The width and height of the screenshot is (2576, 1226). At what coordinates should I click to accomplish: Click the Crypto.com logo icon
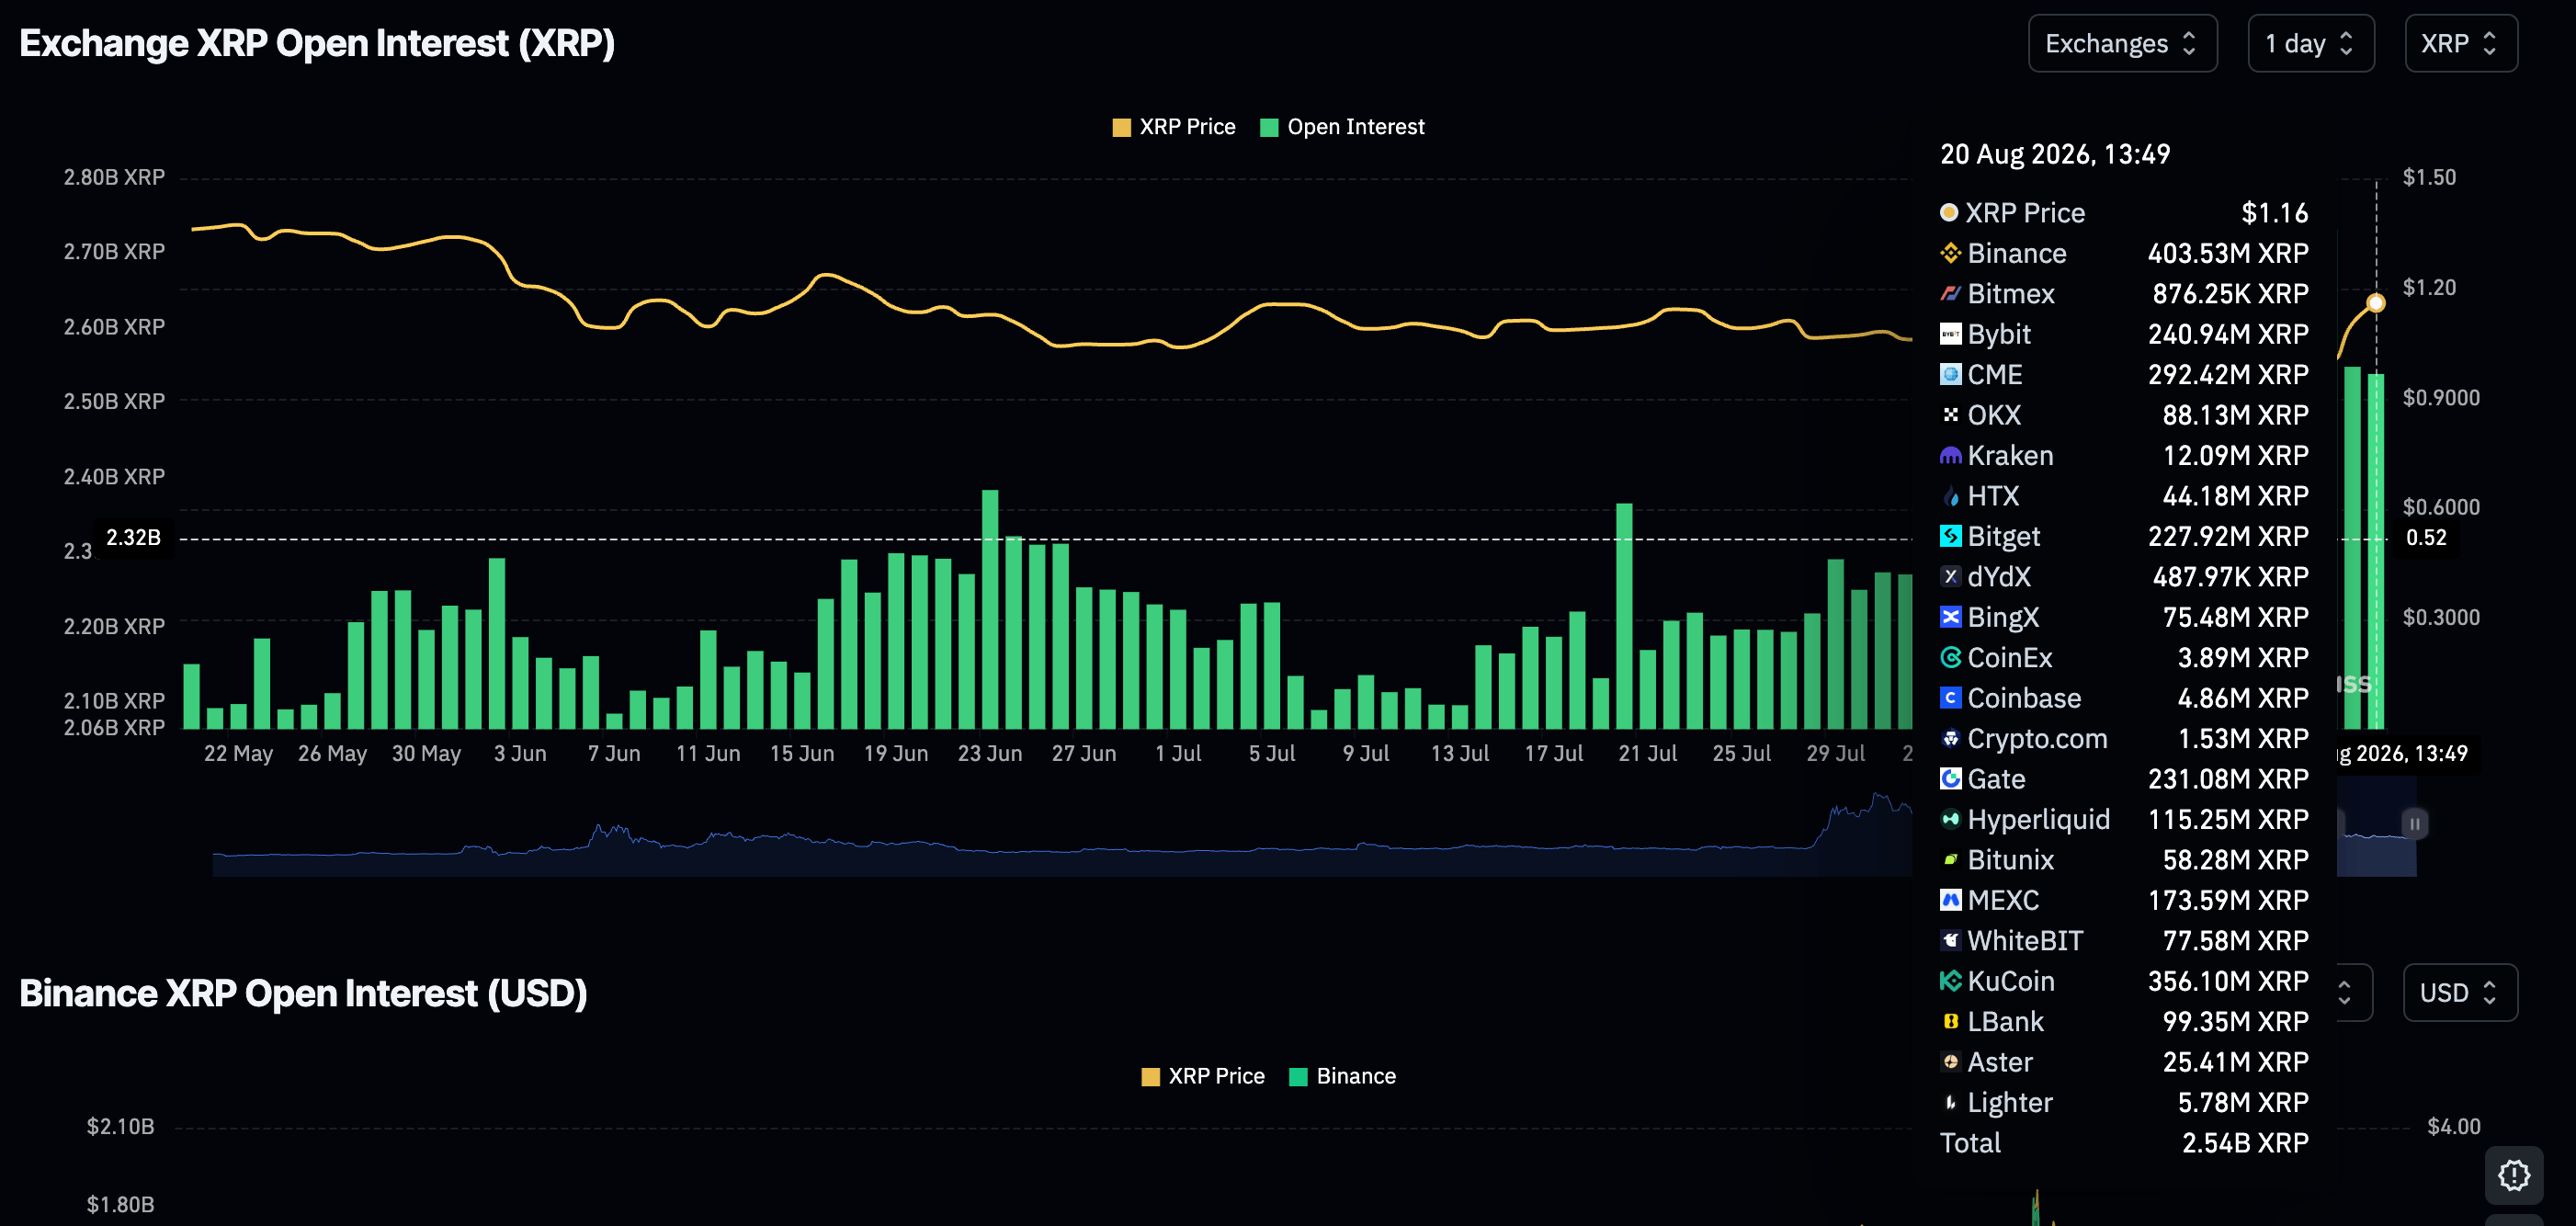[x=1950, y=739]
